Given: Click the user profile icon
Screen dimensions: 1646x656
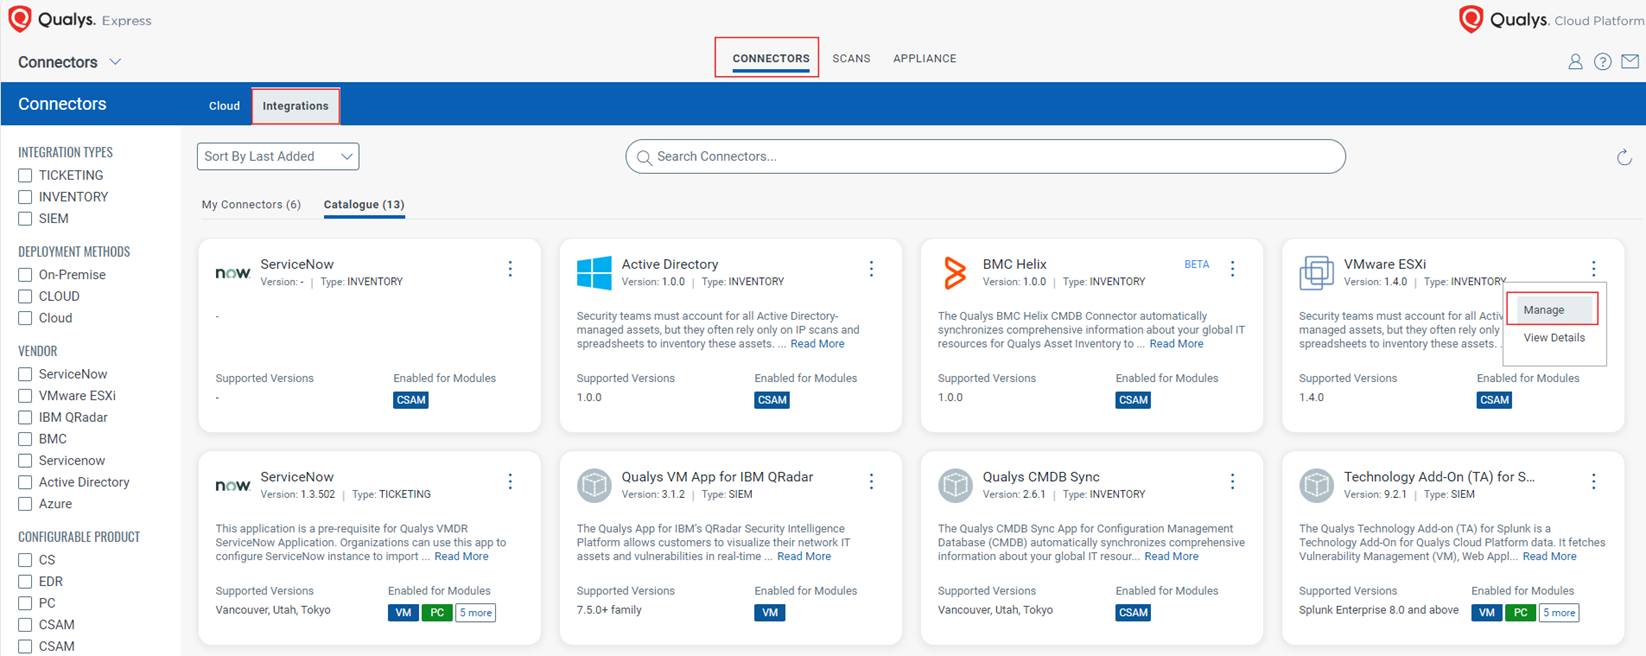Looking at the screenshot, I should coord(1575,62).
